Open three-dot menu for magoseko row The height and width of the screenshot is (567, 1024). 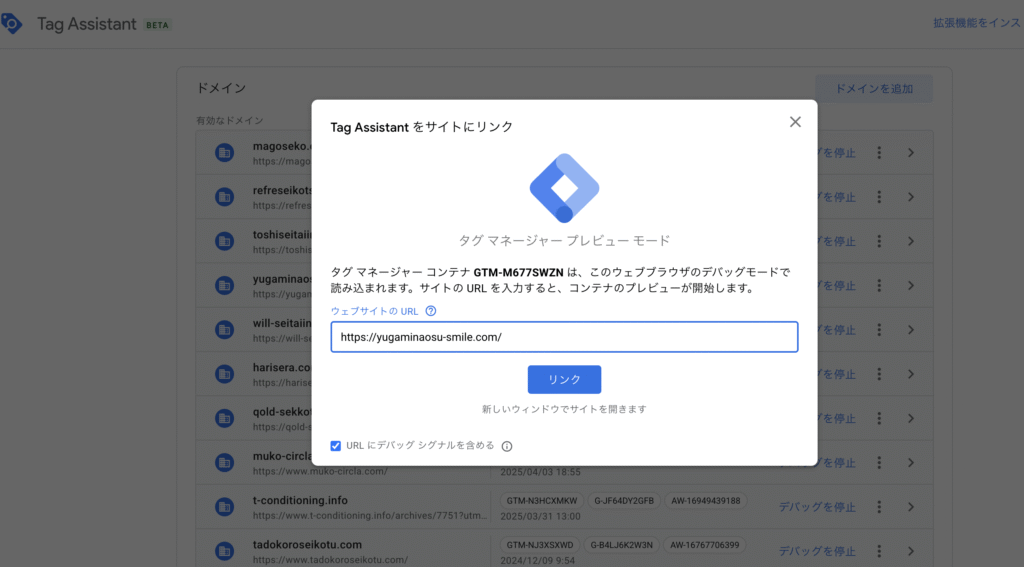pyautogui.click(x=879, y=153)
